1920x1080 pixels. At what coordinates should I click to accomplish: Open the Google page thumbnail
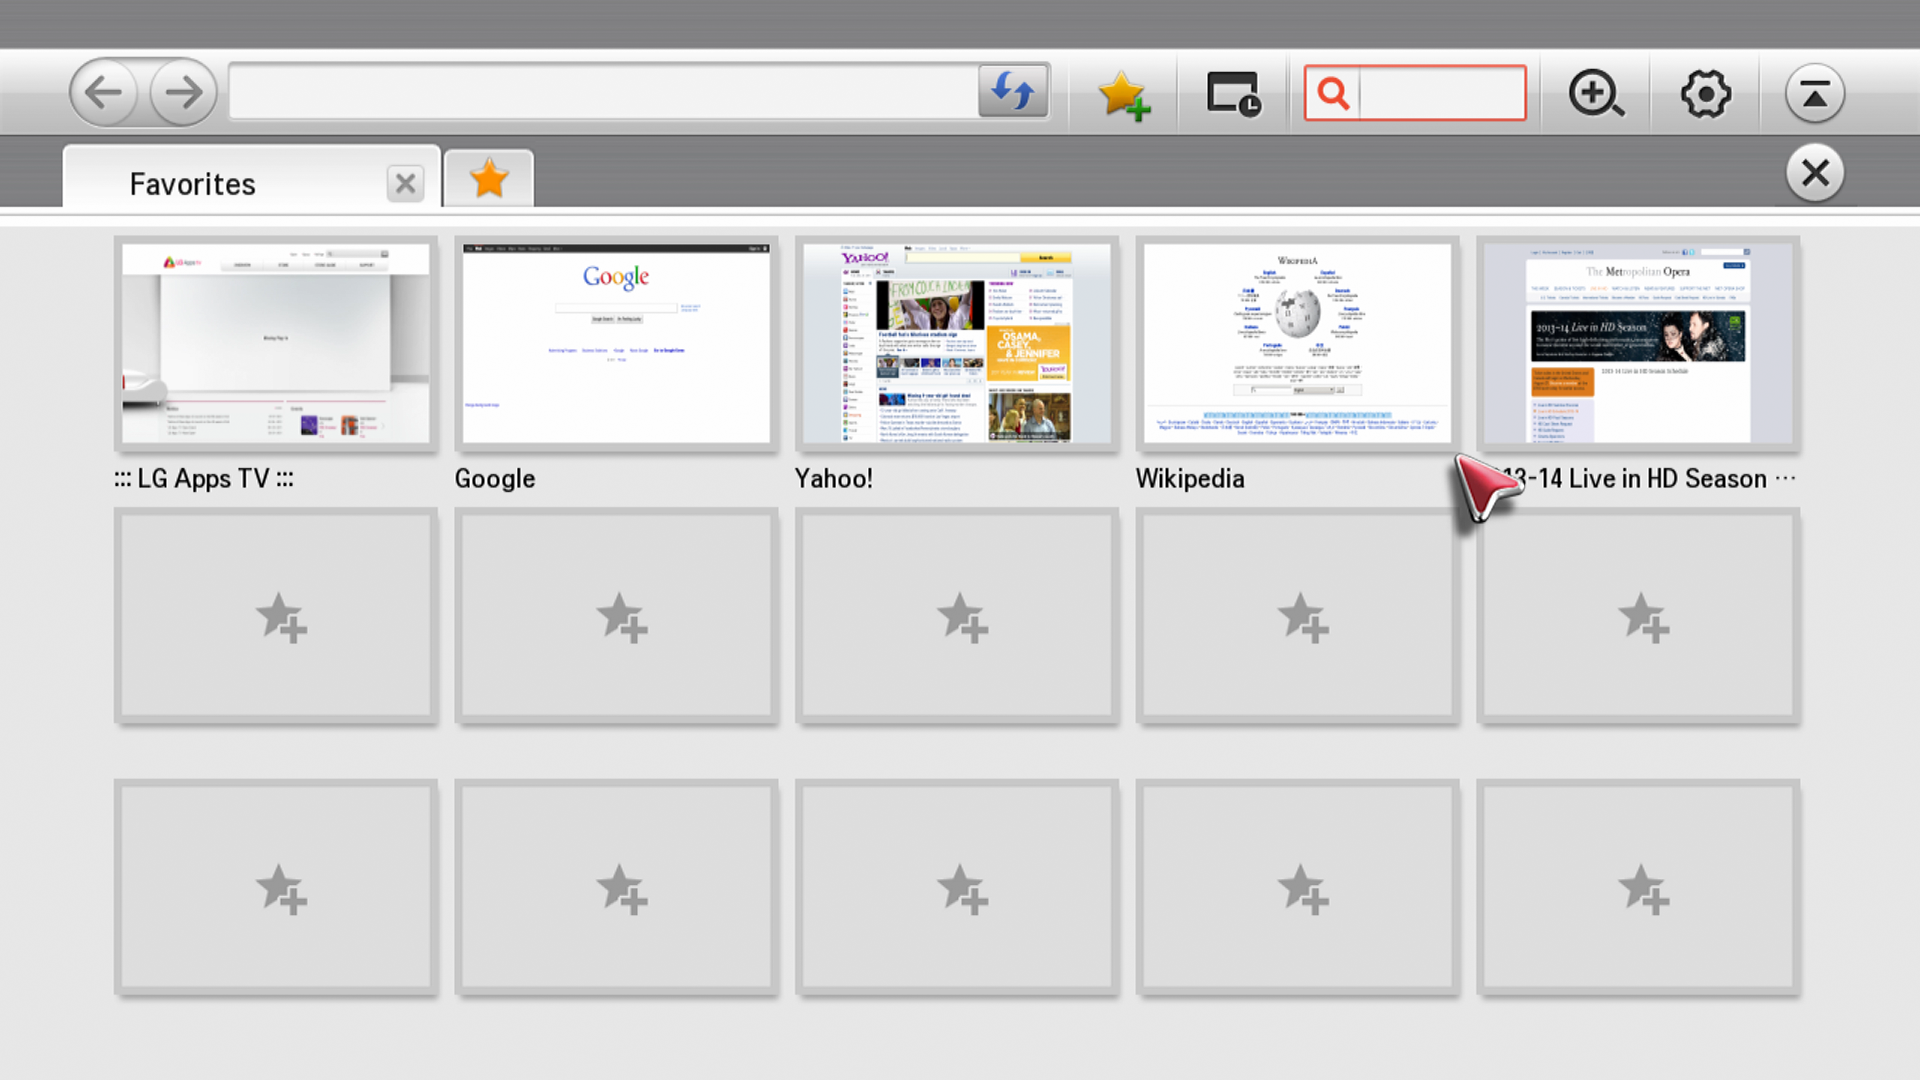(x=616, y=344)
